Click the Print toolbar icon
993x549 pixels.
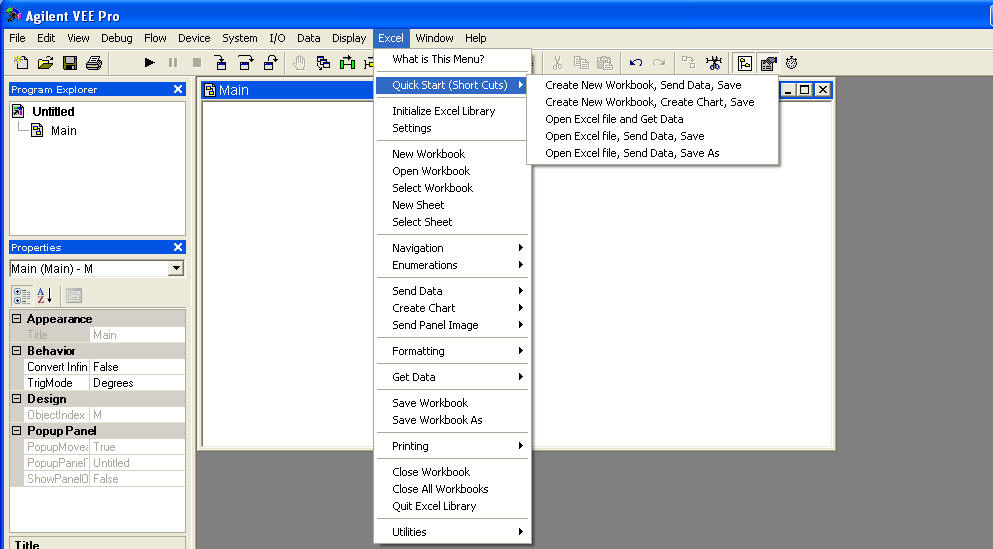tap(94, 63)
